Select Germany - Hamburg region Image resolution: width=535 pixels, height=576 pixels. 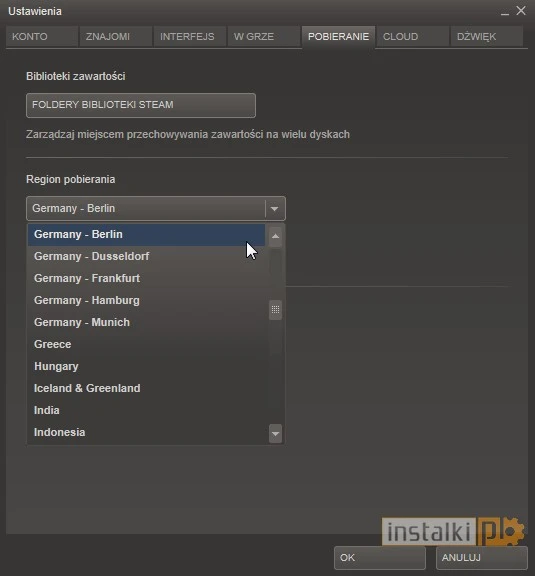[146, 300]
